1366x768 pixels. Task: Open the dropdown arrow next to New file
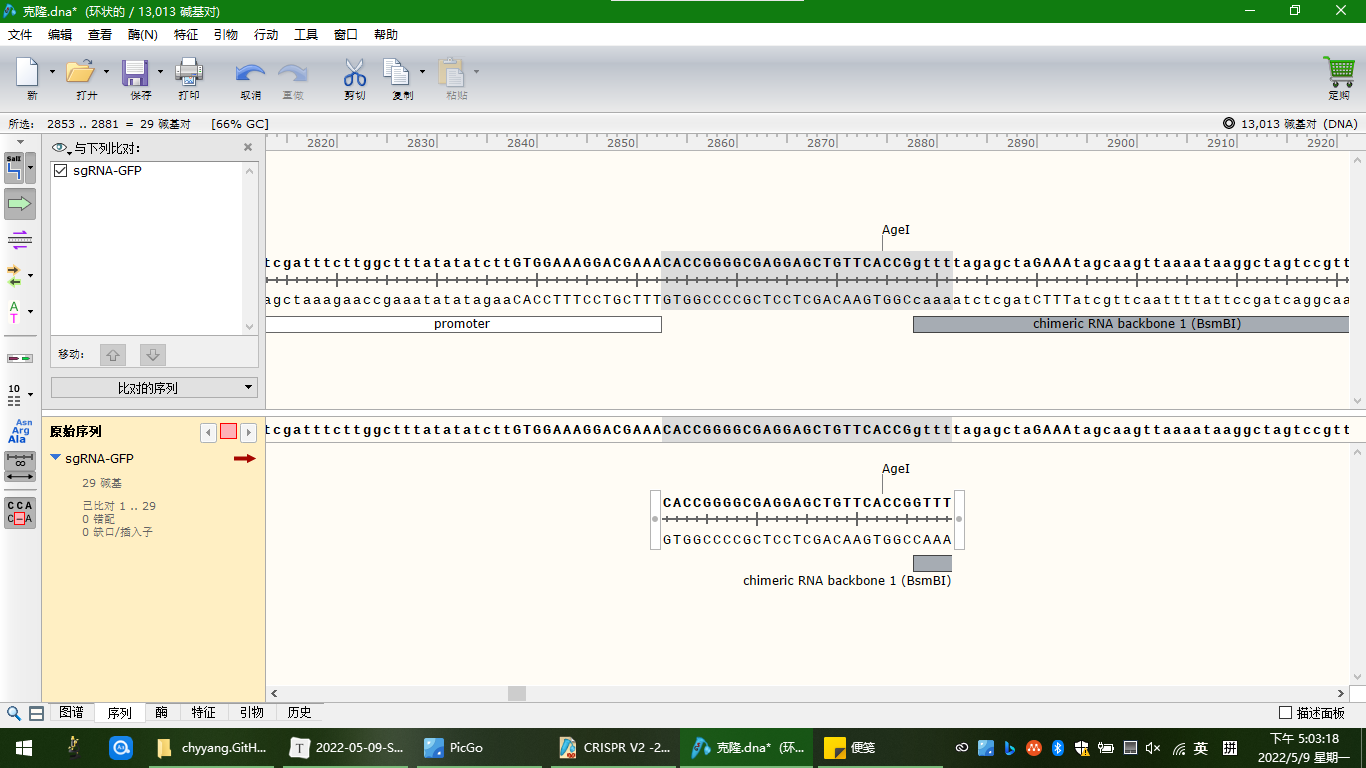(x=52, y=72)
